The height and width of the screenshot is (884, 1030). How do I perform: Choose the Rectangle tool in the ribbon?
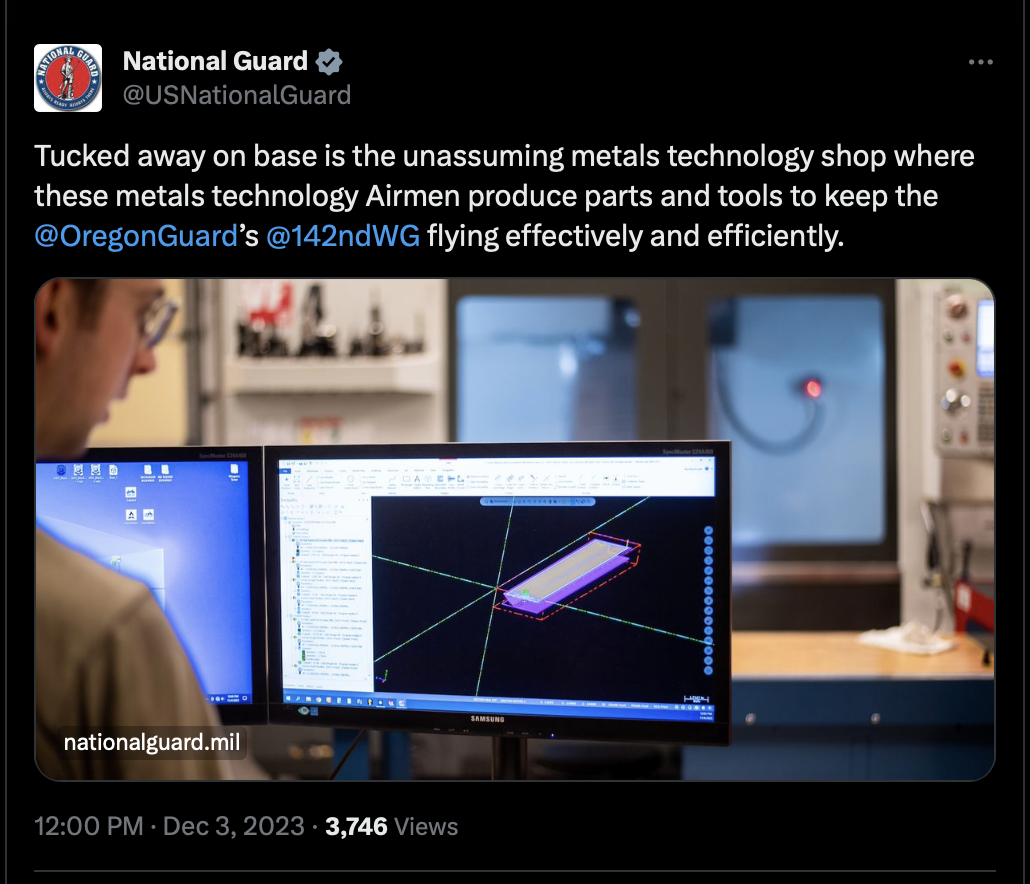406,481
